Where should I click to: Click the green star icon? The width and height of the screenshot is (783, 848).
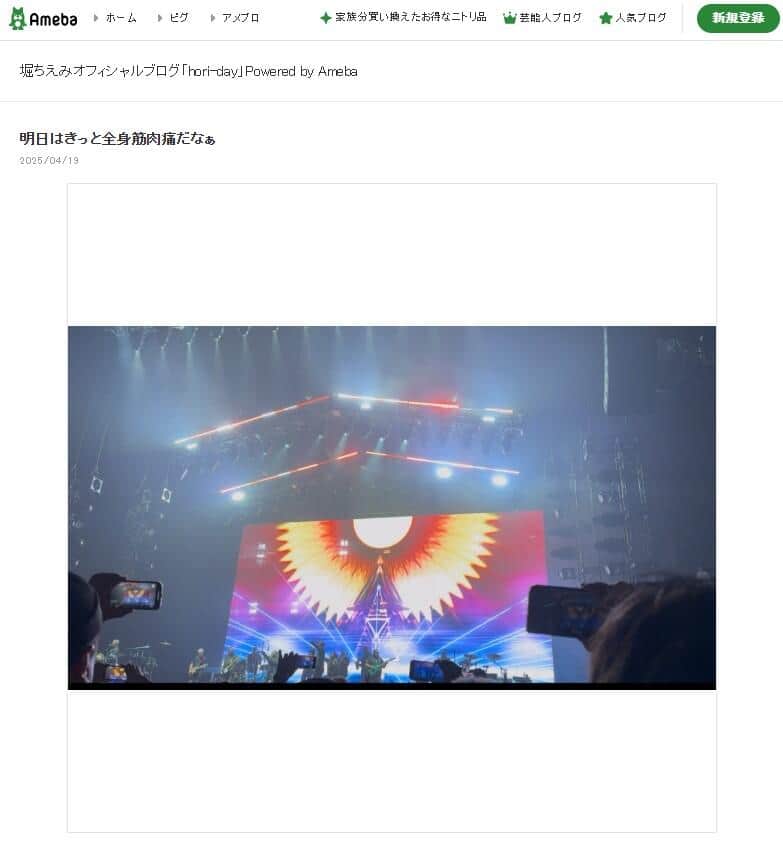click(606, 18)
